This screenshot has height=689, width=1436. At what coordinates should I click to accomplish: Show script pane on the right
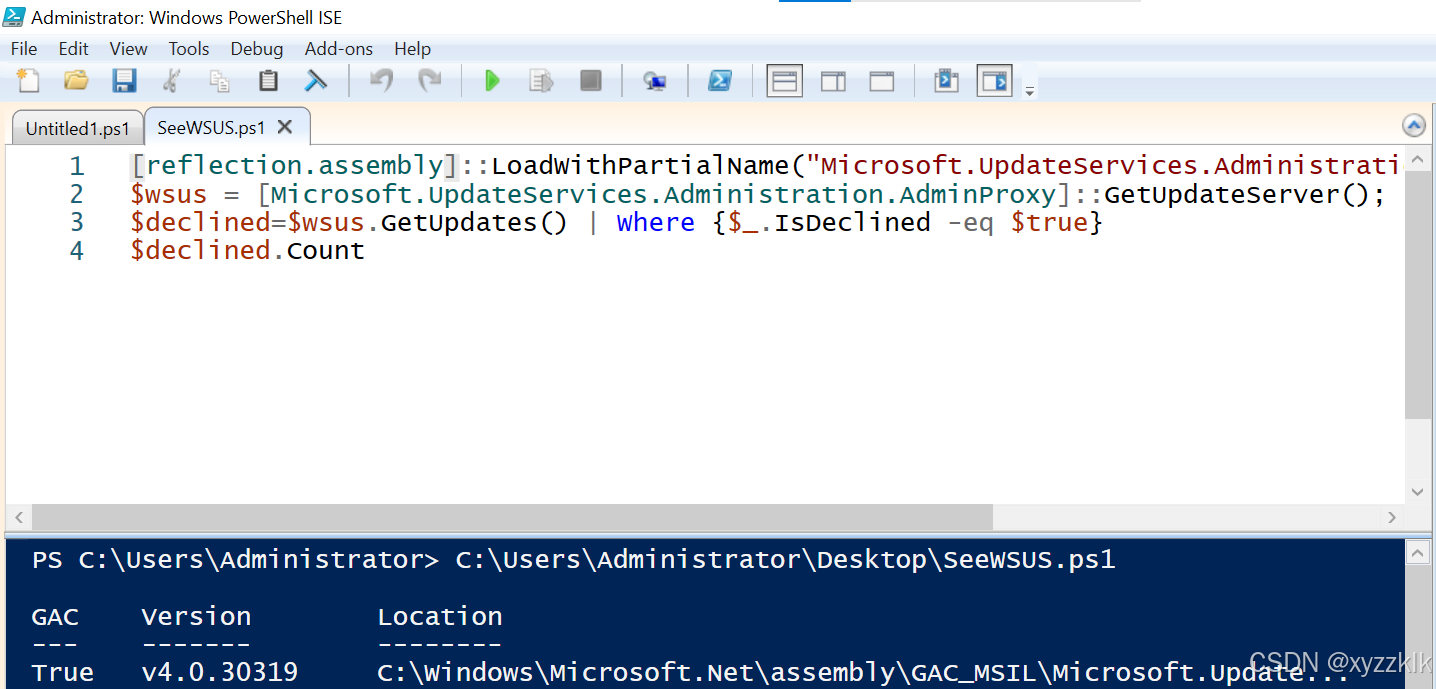pos(833,81)
